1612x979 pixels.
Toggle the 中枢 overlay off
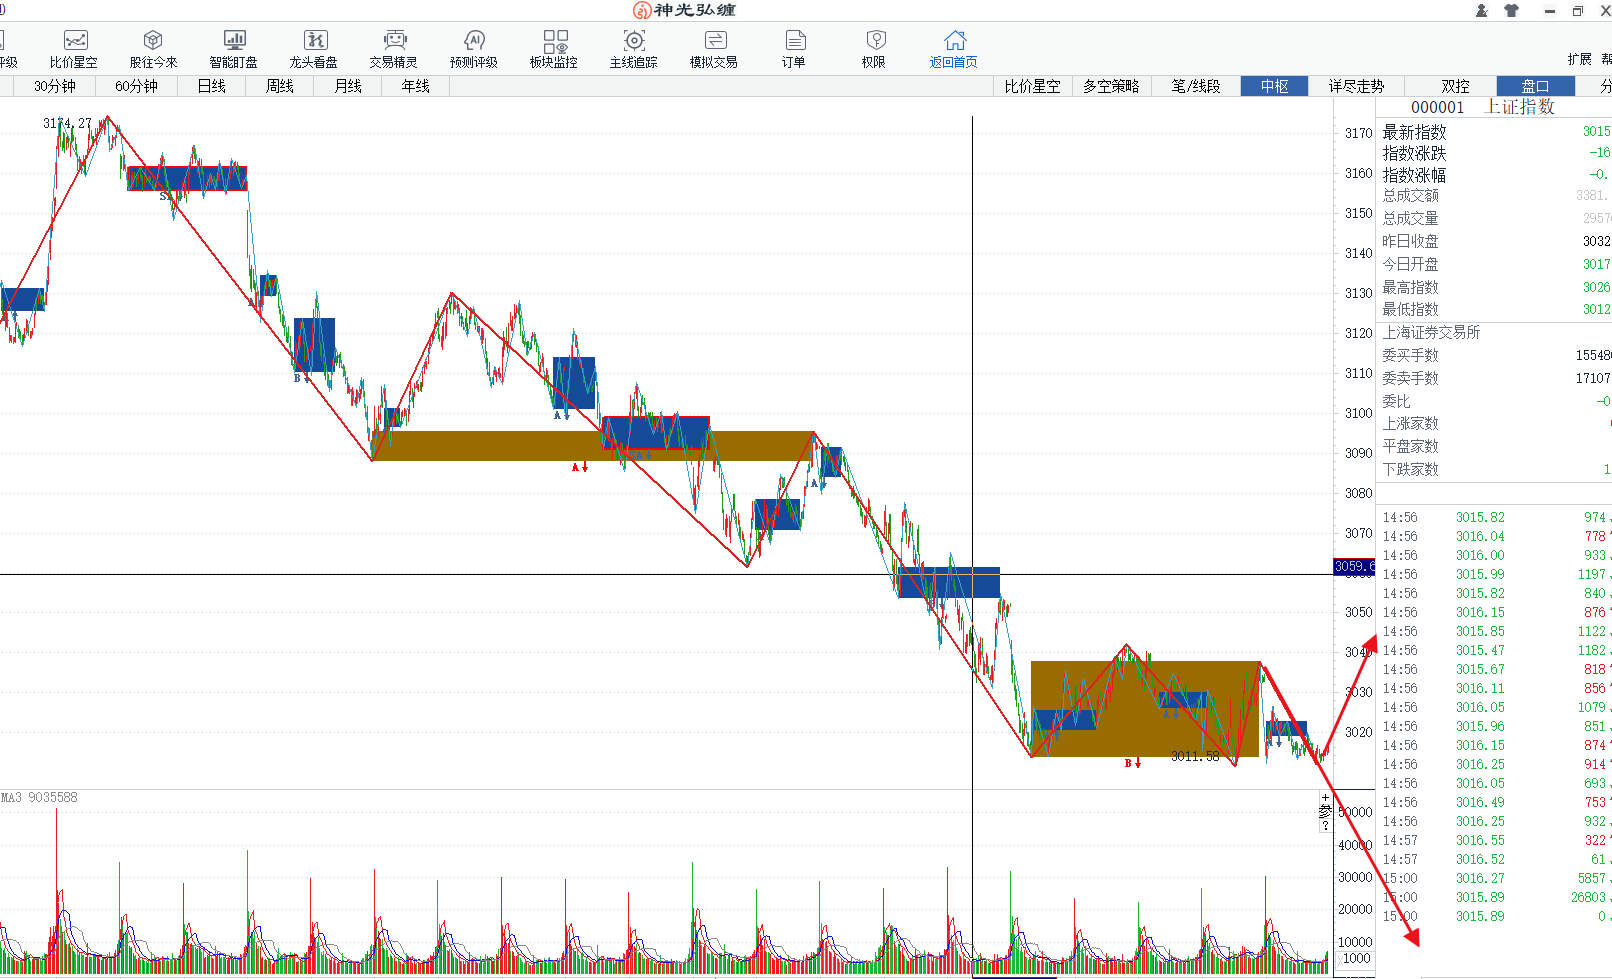point(1274,86)
